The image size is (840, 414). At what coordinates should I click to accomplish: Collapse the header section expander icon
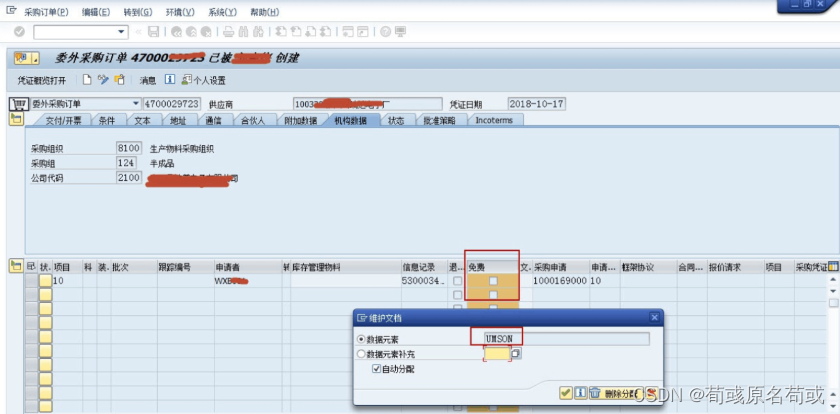(x=16, y=119)
